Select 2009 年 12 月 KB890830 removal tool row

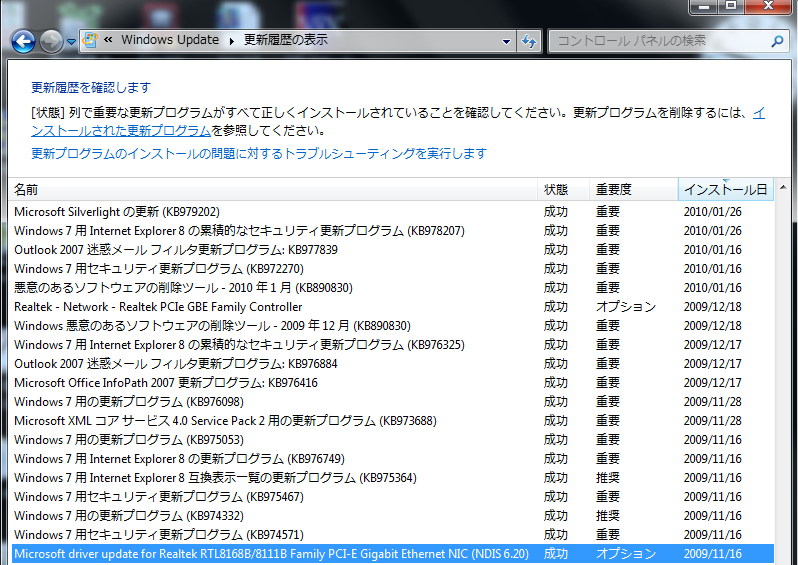click(x=392, y=325)
